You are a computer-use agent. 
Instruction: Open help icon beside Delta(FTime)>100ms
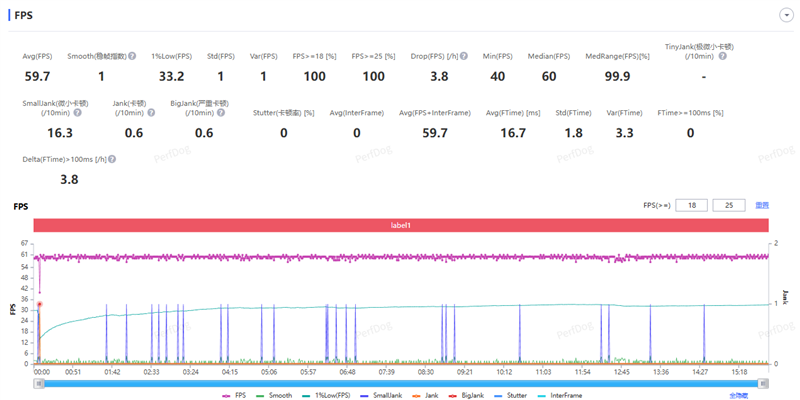112,159
